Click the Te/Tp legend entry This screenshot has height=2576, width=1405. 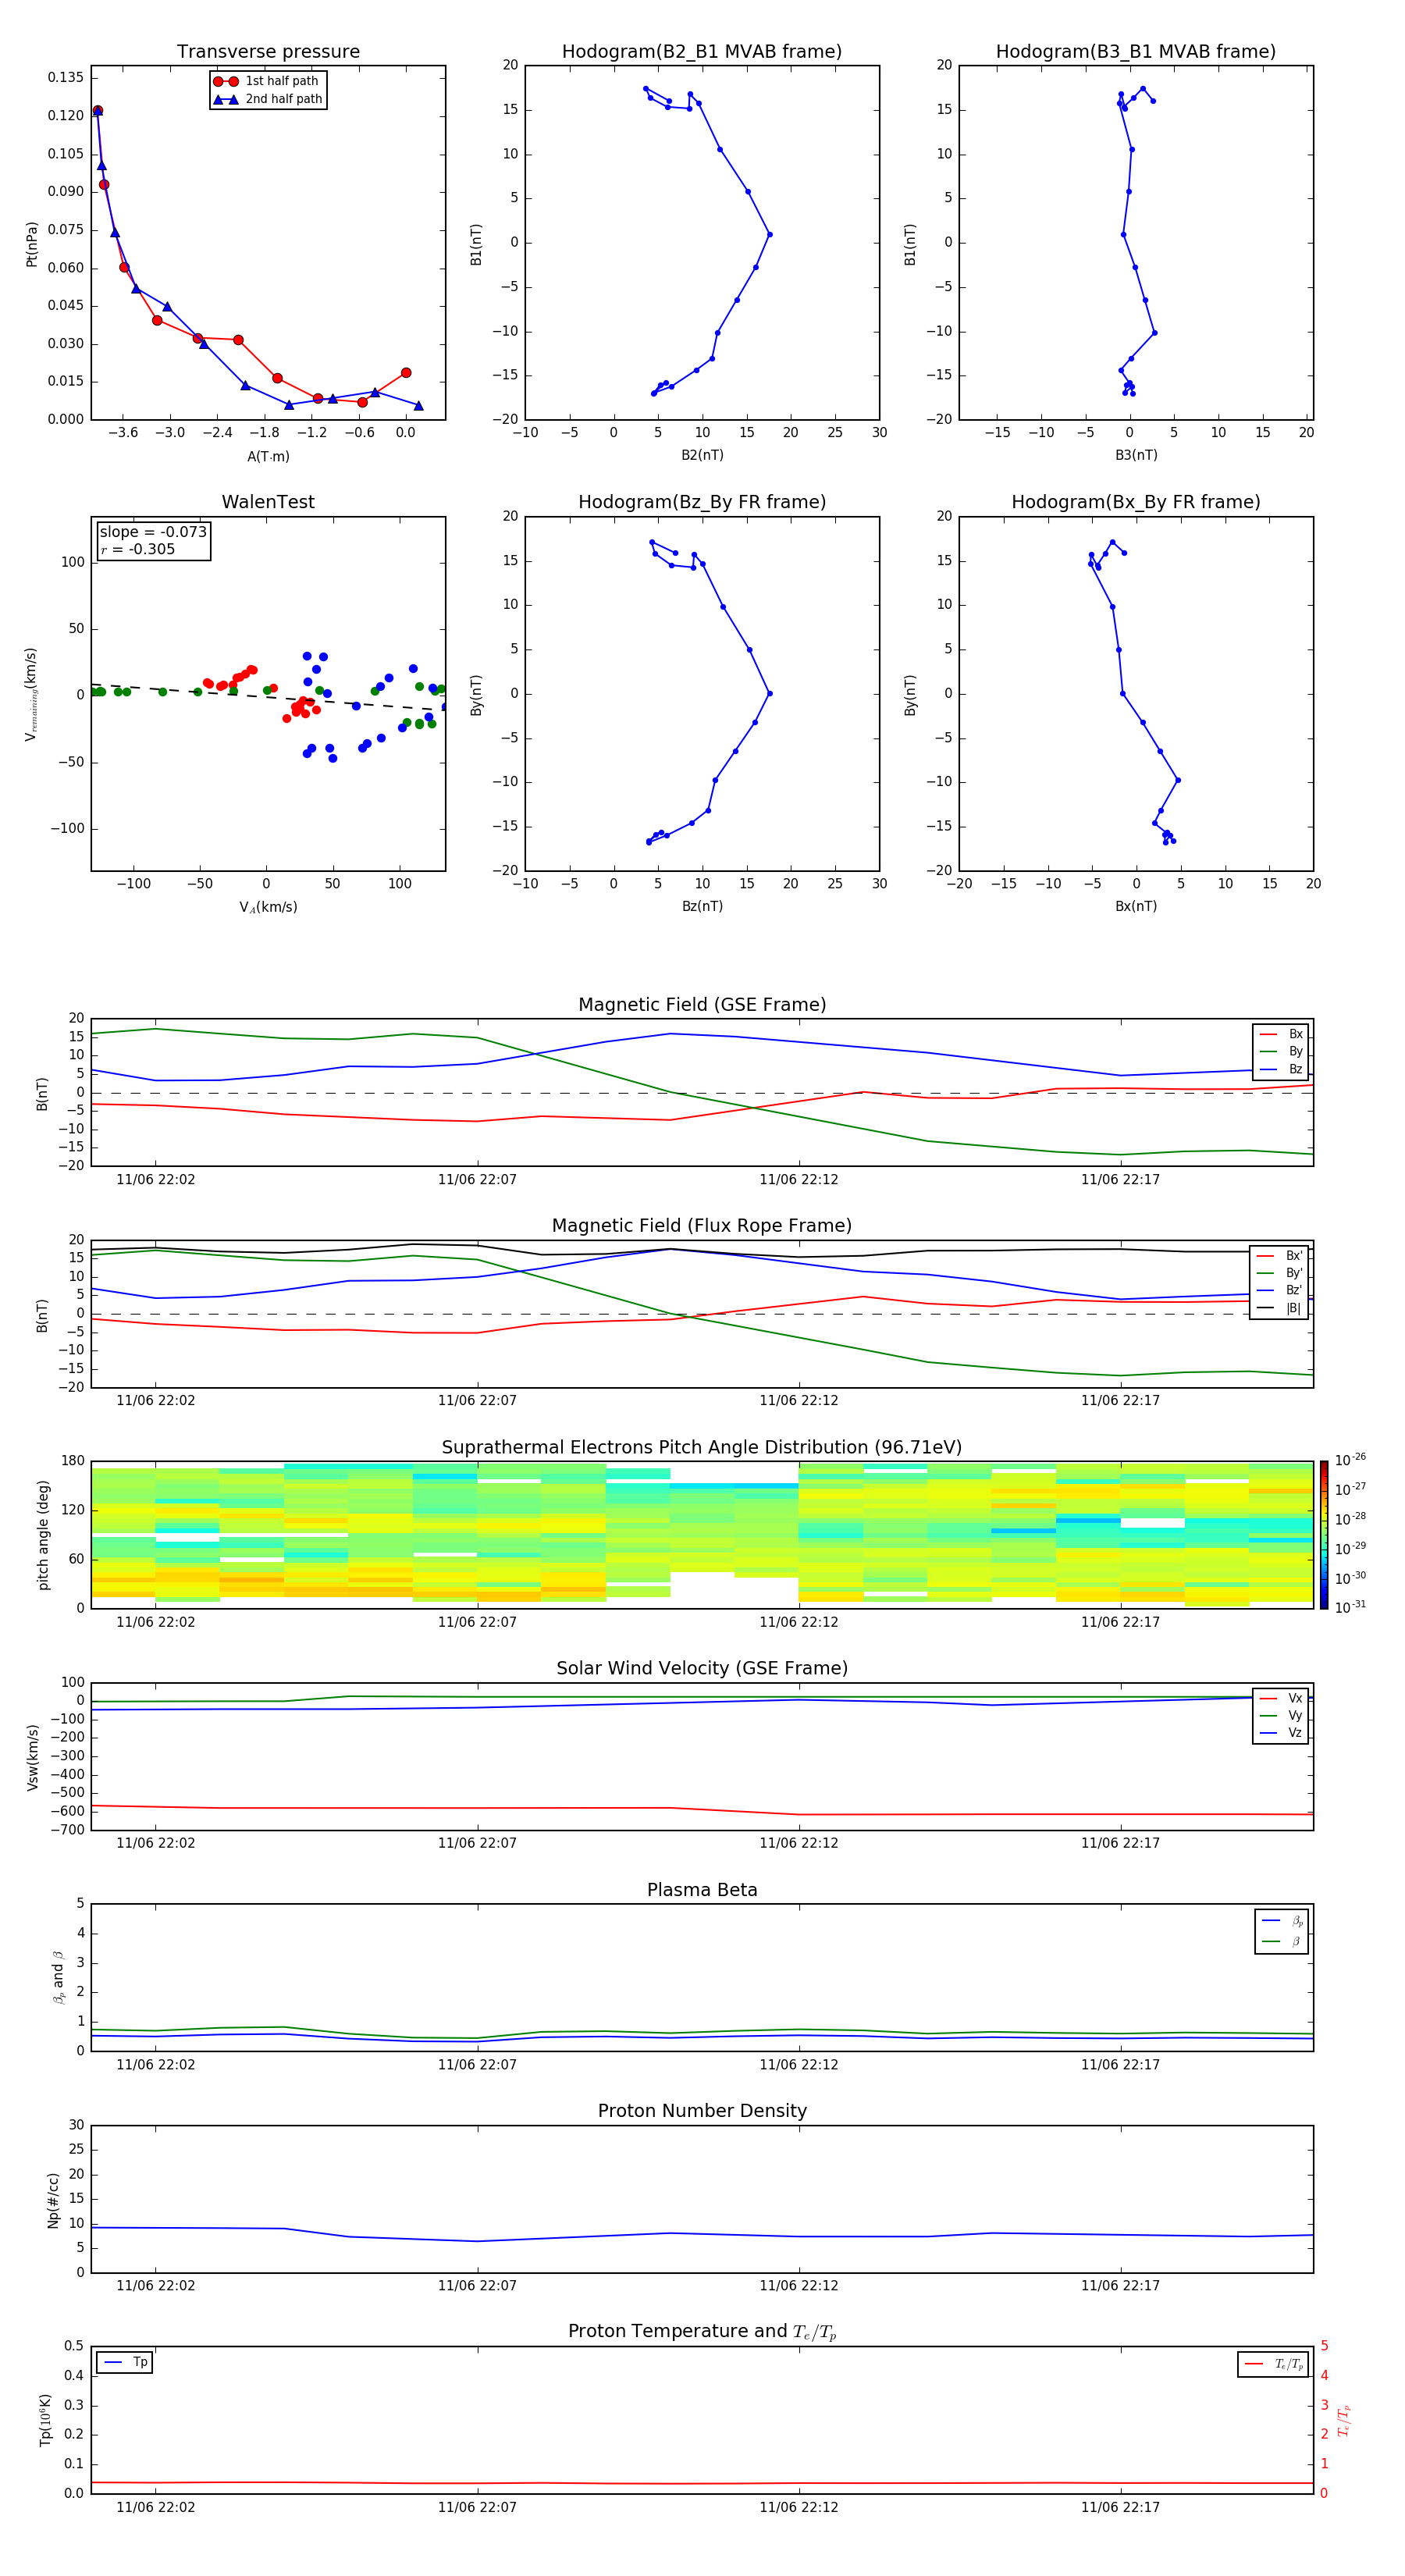(x=1274, y=2364)
